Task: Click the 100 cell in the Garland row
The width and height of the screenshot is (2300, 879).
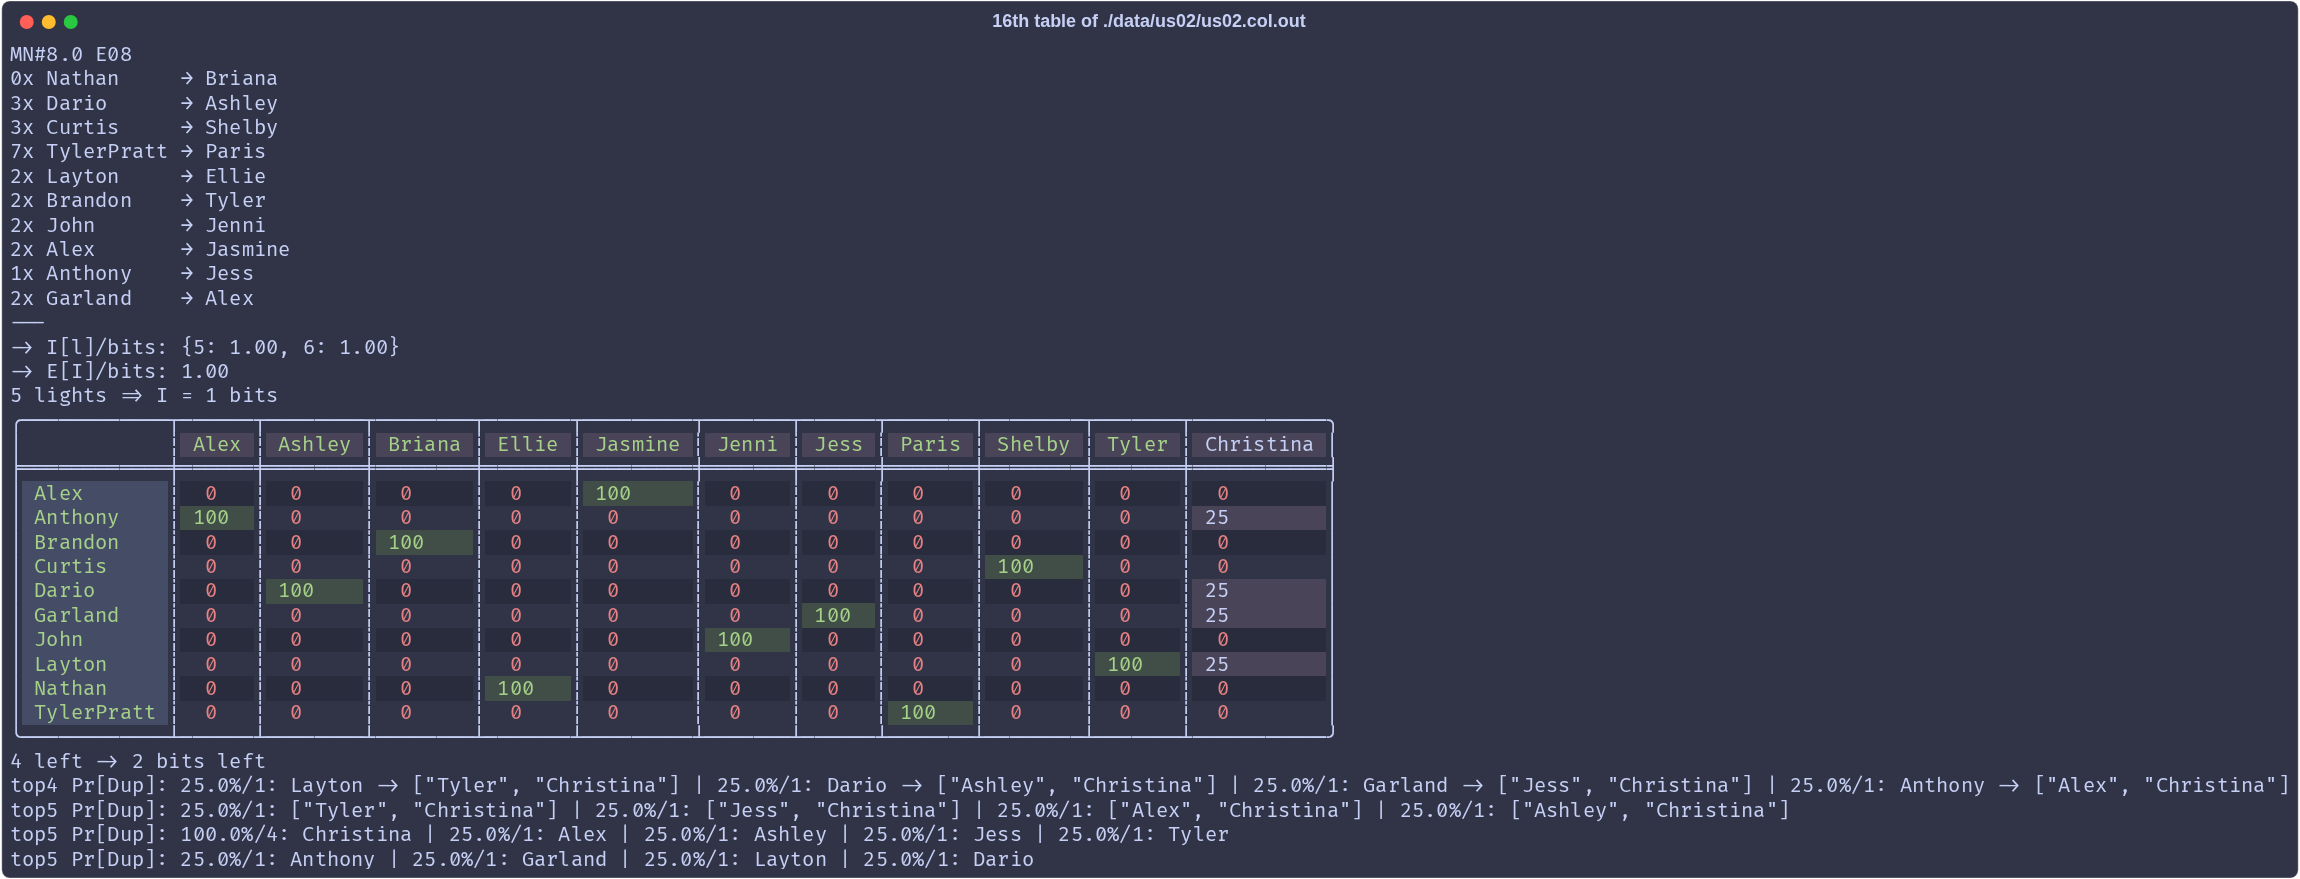Action: (838, 615)
